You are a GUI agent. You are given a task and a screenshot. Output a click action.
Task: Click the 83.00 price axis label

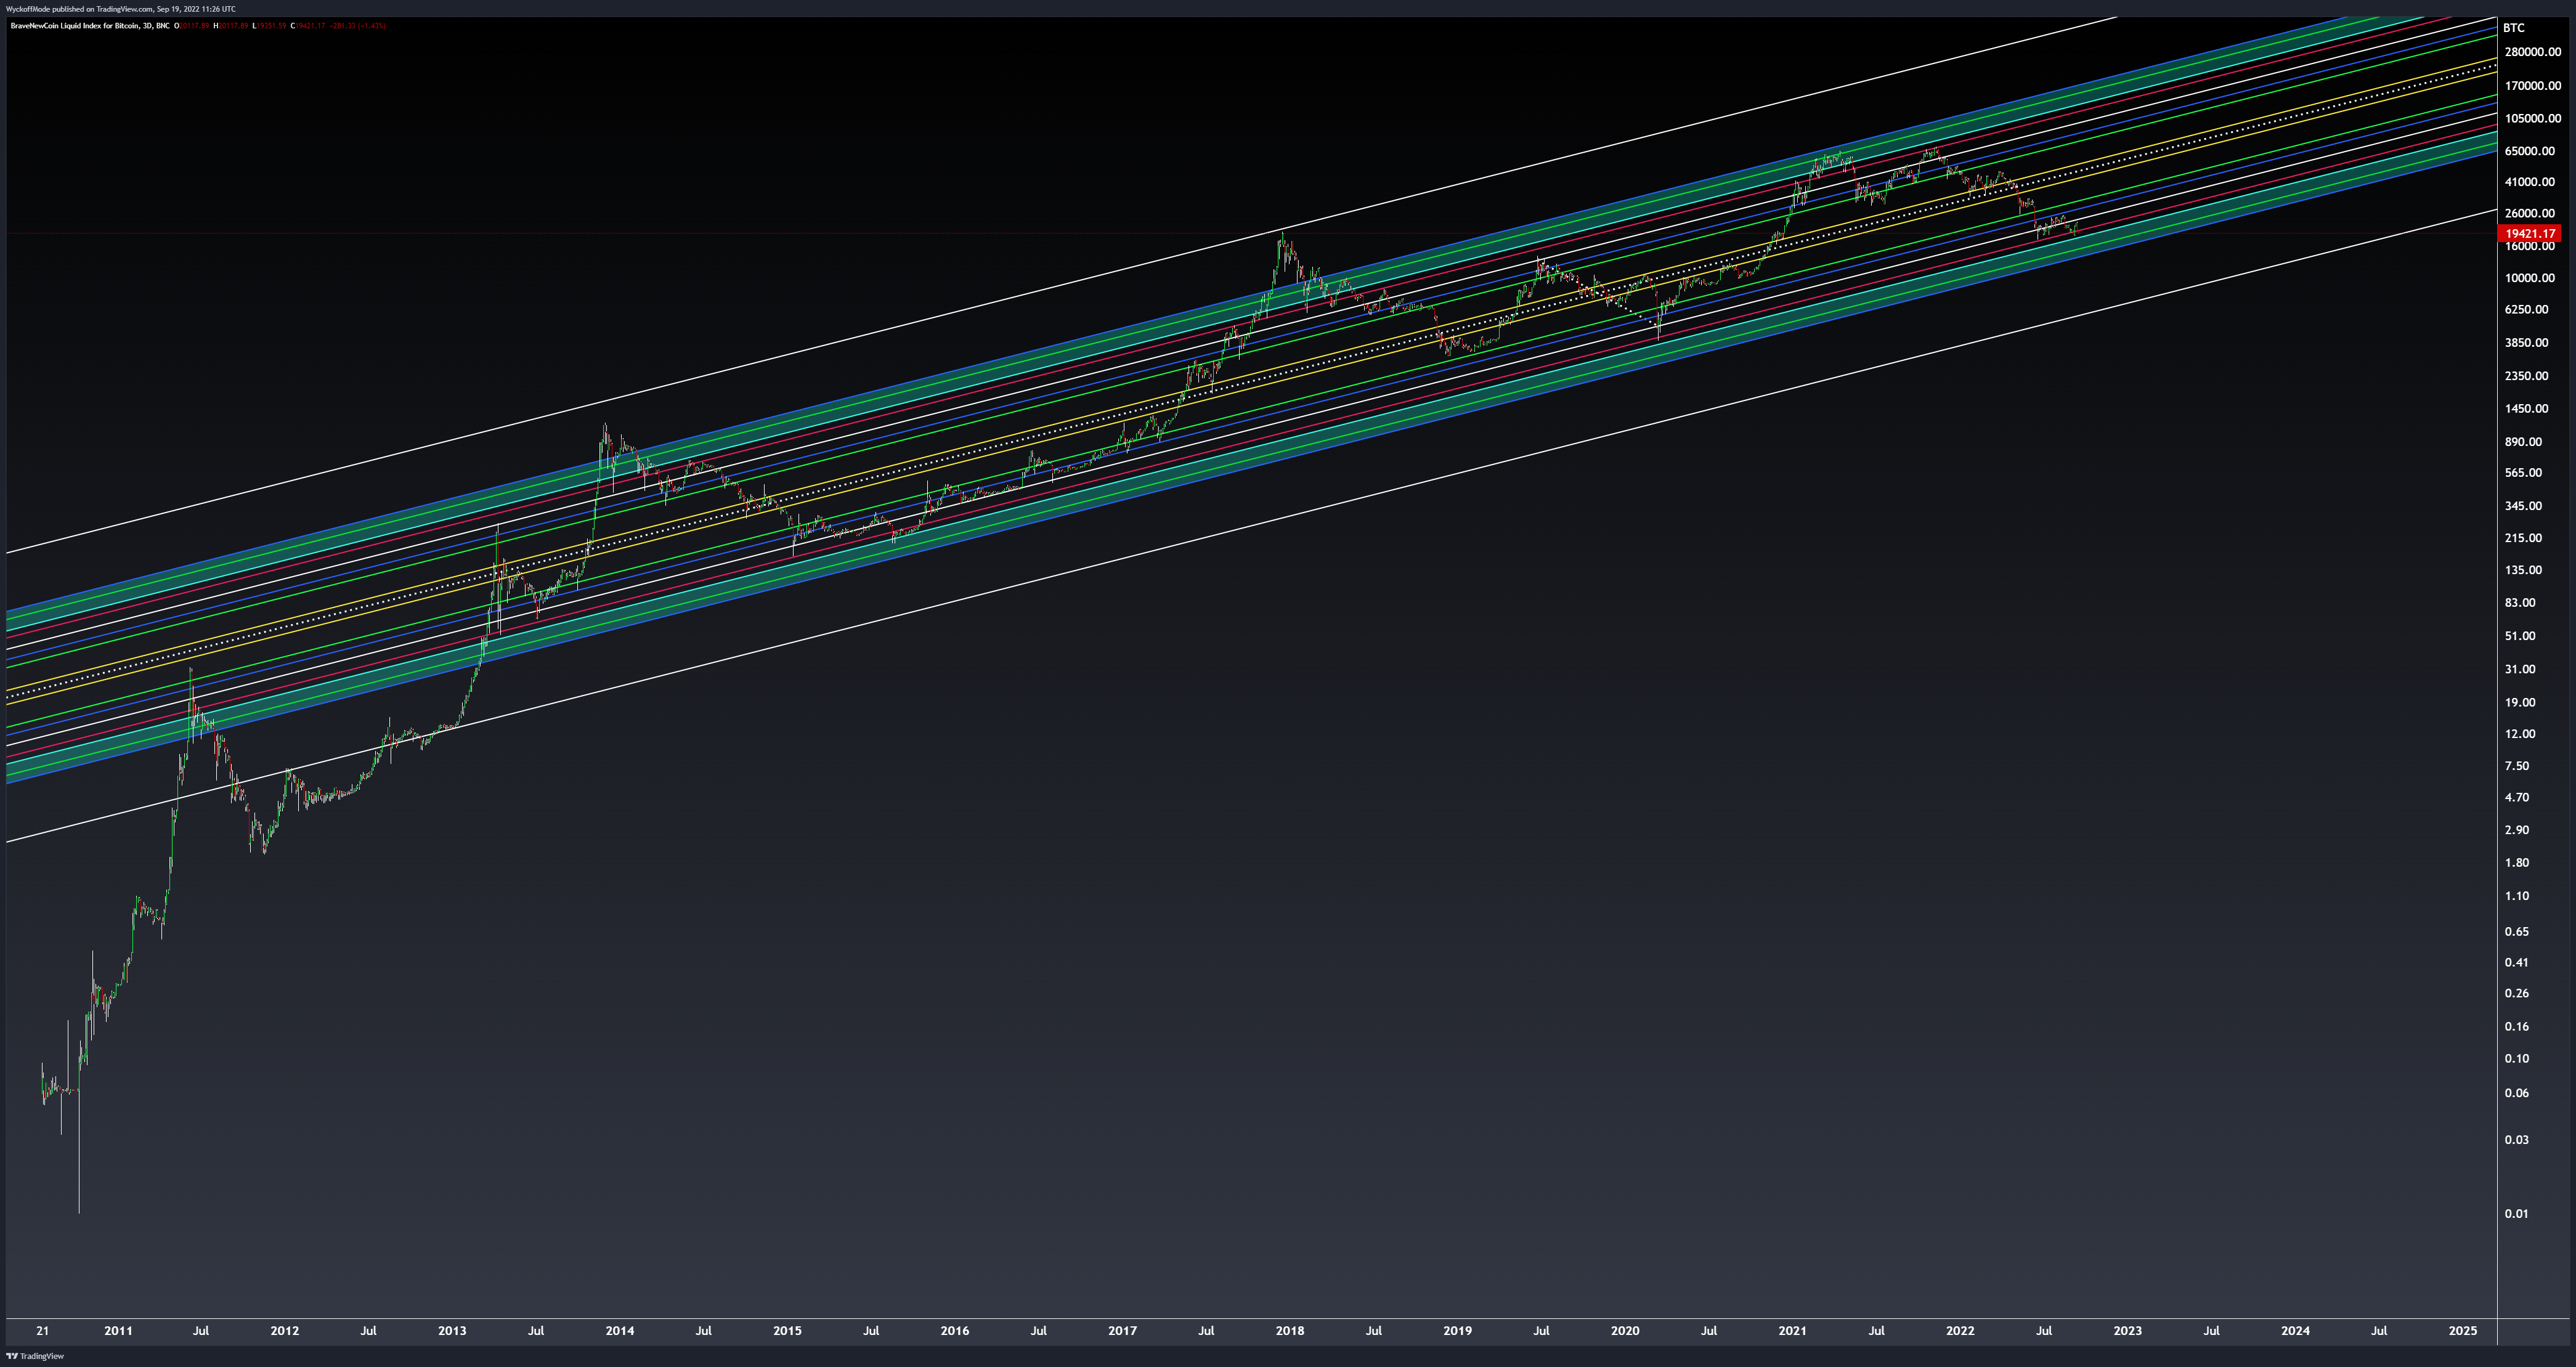2521,603
